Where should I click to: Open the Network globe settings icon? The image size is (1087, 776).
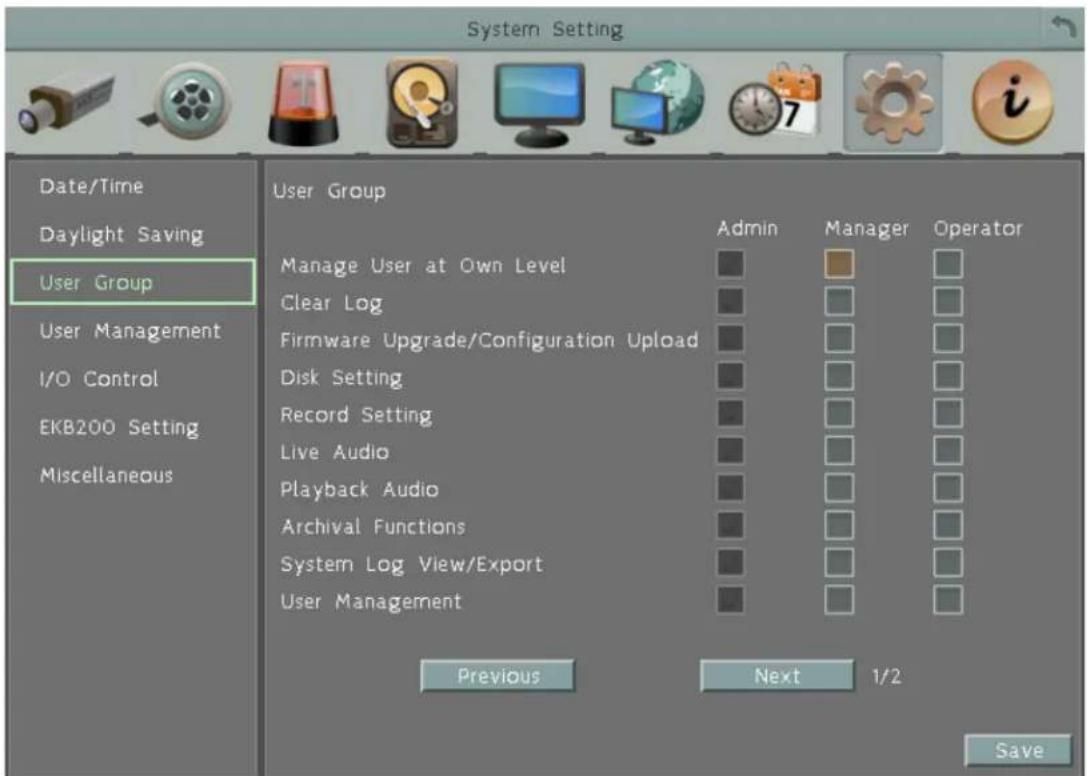pyautogui.click(x=657, y=103)
